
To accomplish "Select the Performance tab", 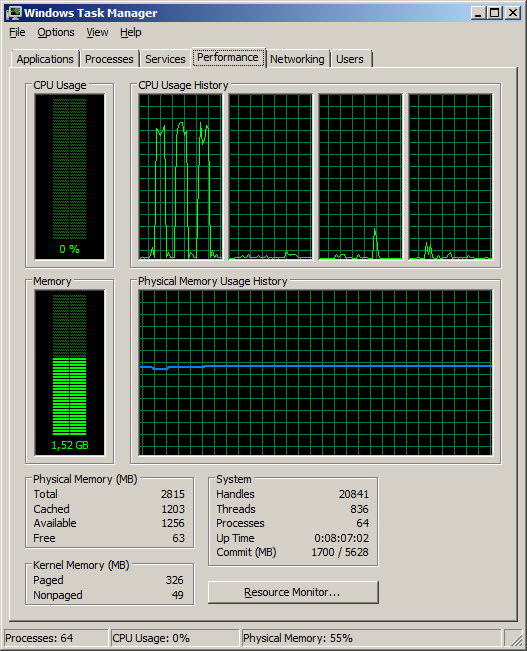I will tap(228, 57).
